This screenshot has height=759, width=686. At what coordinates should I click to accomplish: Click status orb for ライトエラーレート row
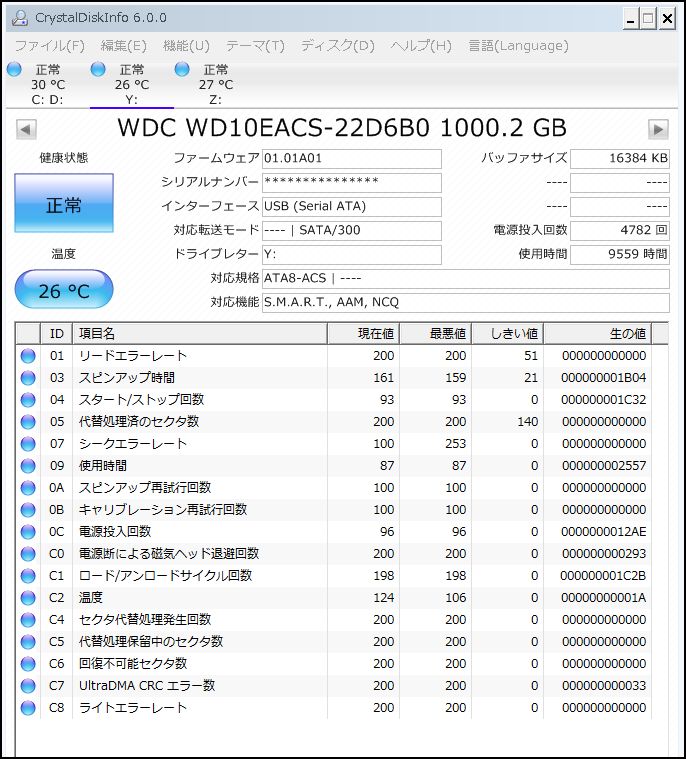pyautogui.click(x=28, y=708)
